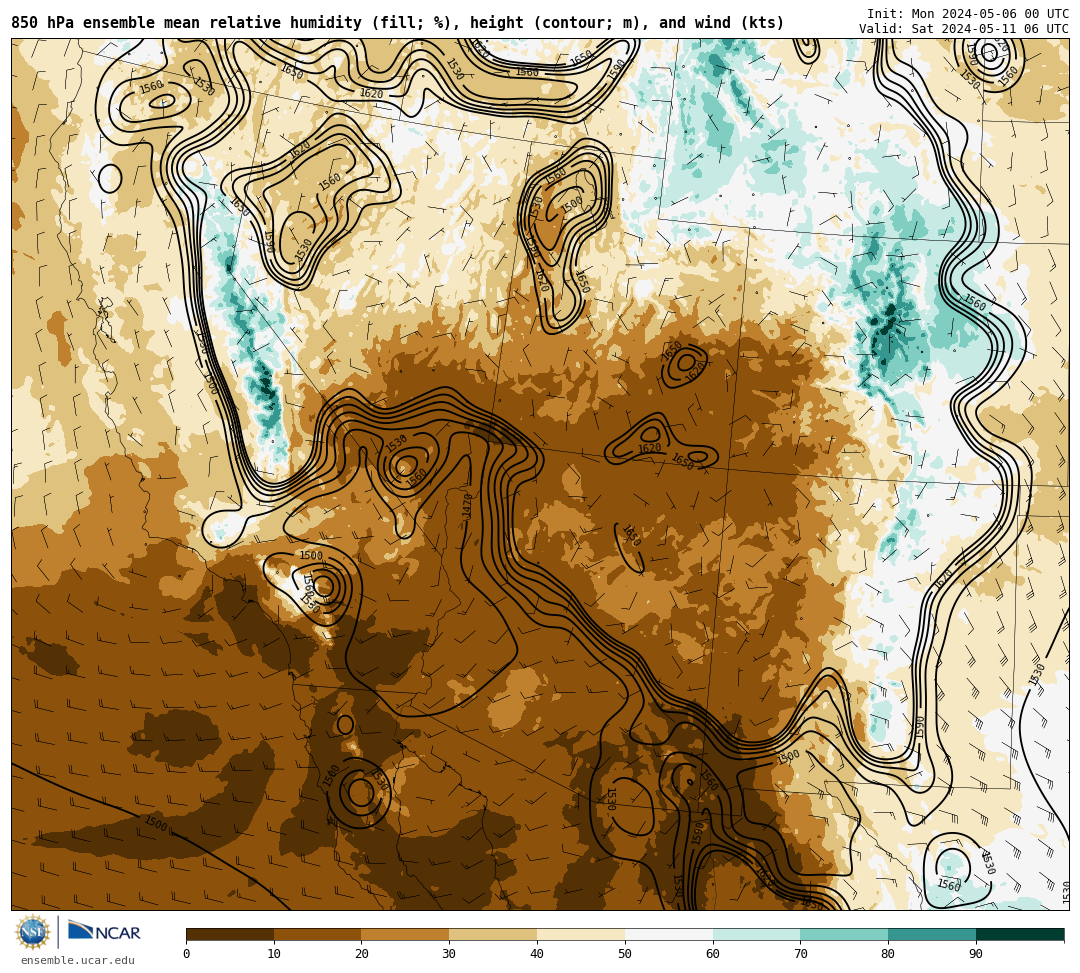Select the 90-100% dark green color swatch

tap(1020, 934)
